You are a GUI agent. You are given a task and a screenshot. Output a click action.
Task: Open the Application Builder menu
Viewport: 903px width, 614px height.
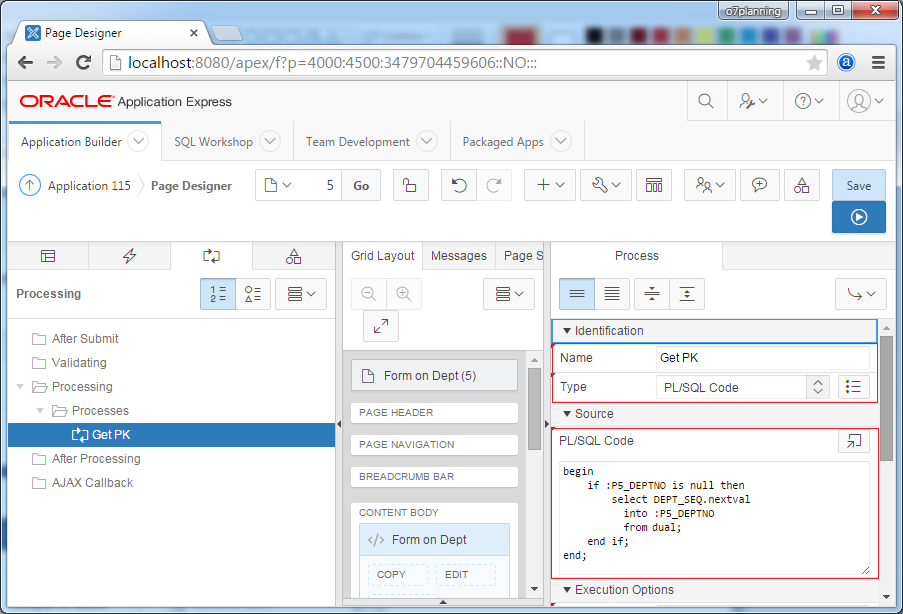138,141
